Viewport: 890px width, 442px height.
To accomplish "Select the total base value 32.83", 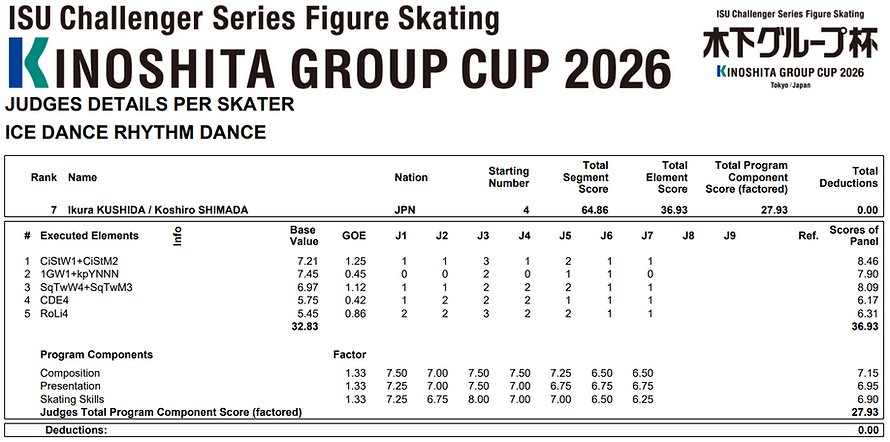I will click(x=305, y=327).
